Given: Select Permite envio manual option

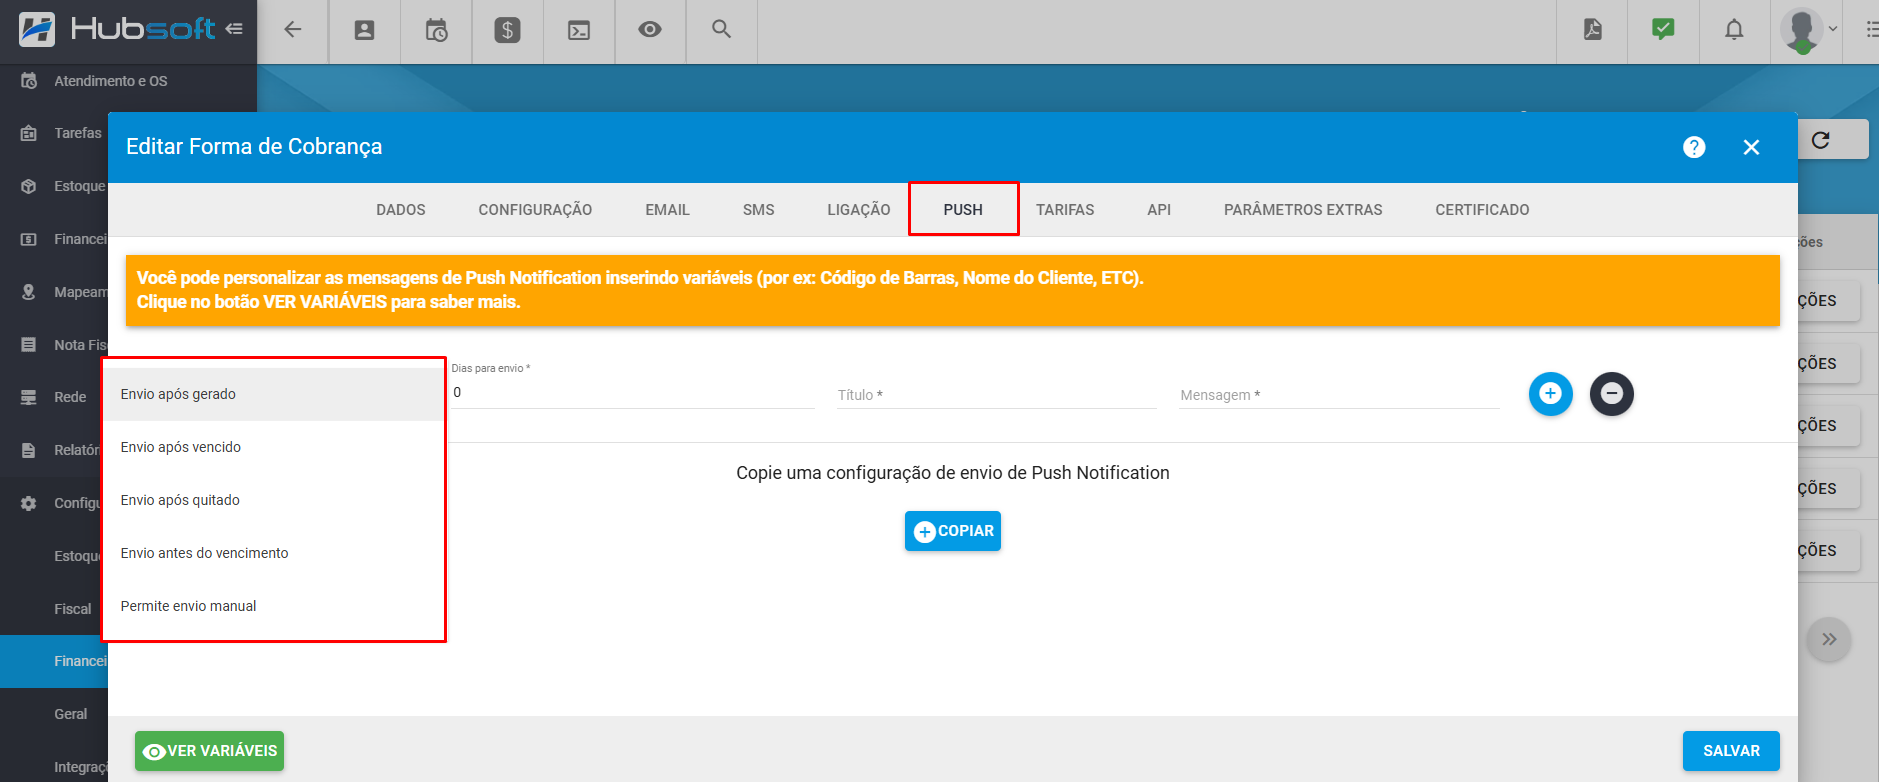Looking at the screenshot, I should click(x=274, y=606).
